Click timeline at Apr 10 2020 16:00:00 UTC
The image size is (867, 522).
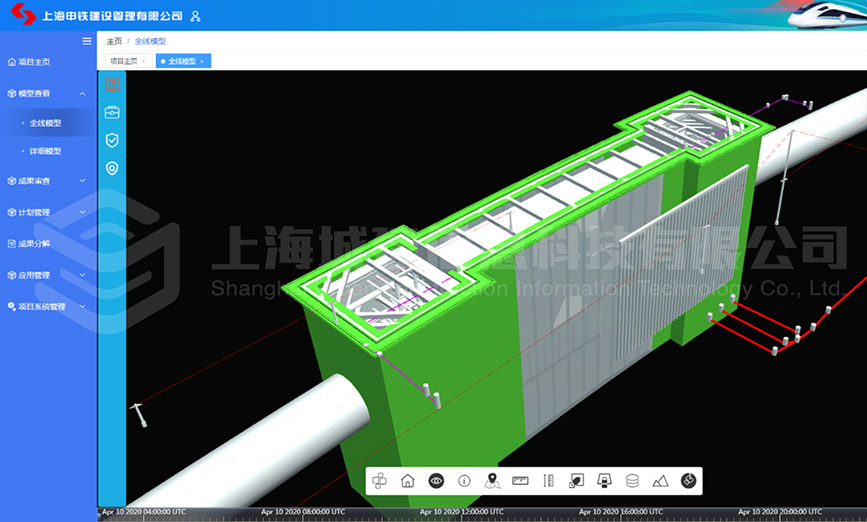click(x=621, y=512)
